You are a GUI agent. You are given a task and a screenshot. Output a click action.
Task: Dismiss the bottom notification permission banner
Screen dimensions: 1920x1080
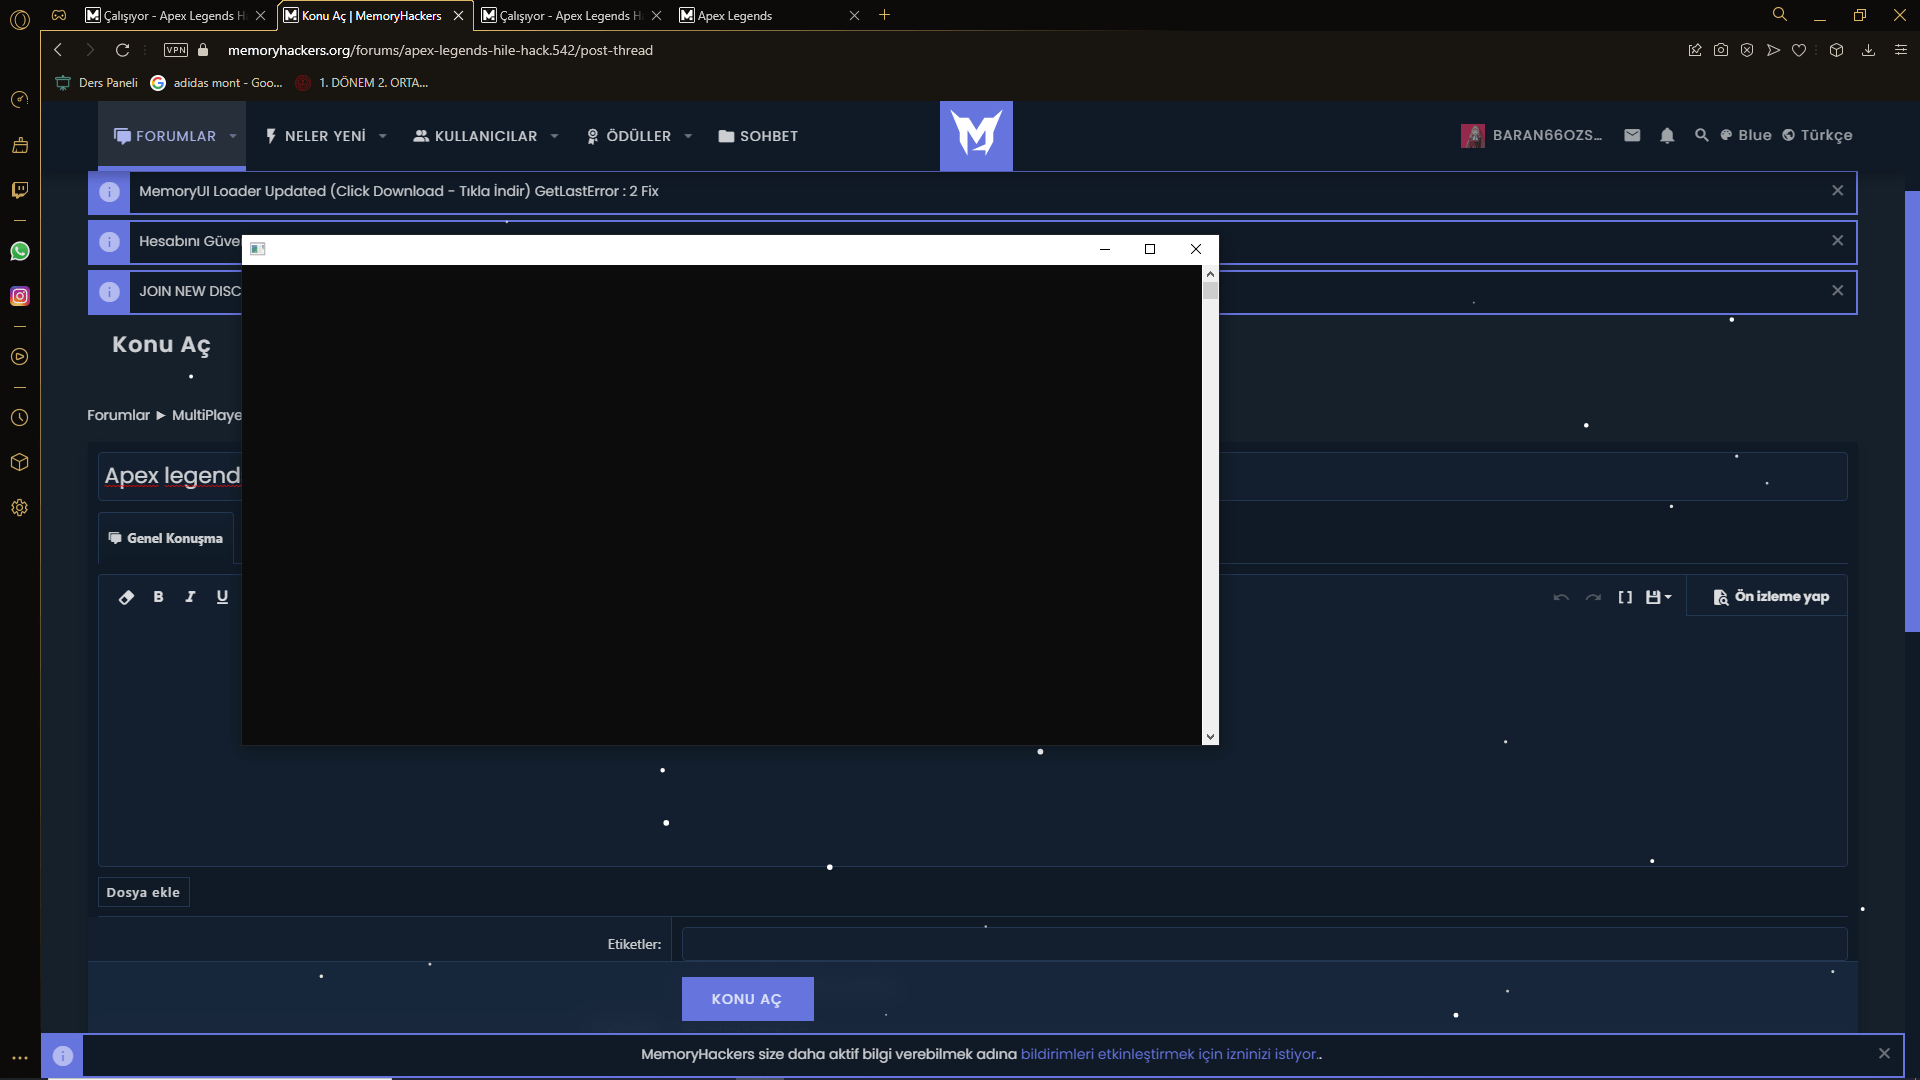click(x=1884, y=1053)
